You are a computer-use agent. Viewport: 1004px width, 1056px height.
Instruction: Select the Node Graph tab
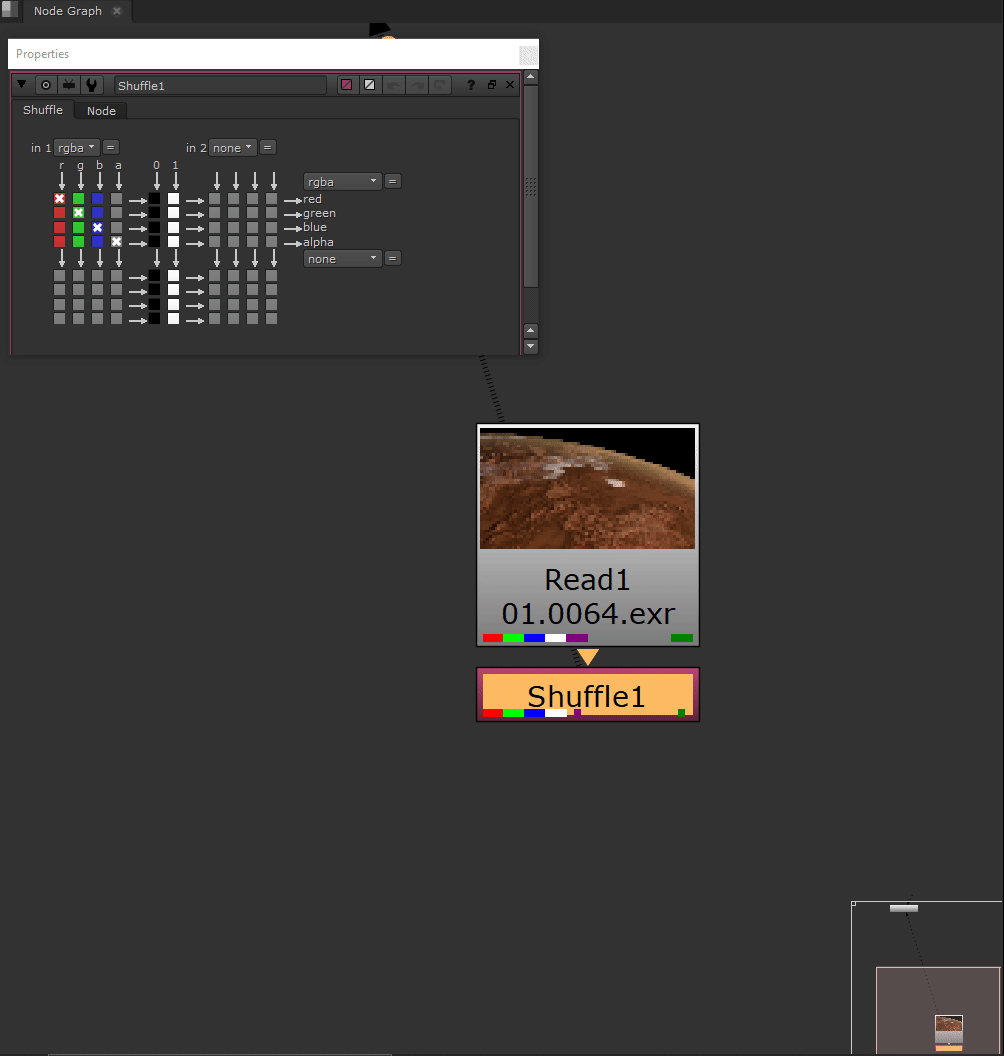68,11
